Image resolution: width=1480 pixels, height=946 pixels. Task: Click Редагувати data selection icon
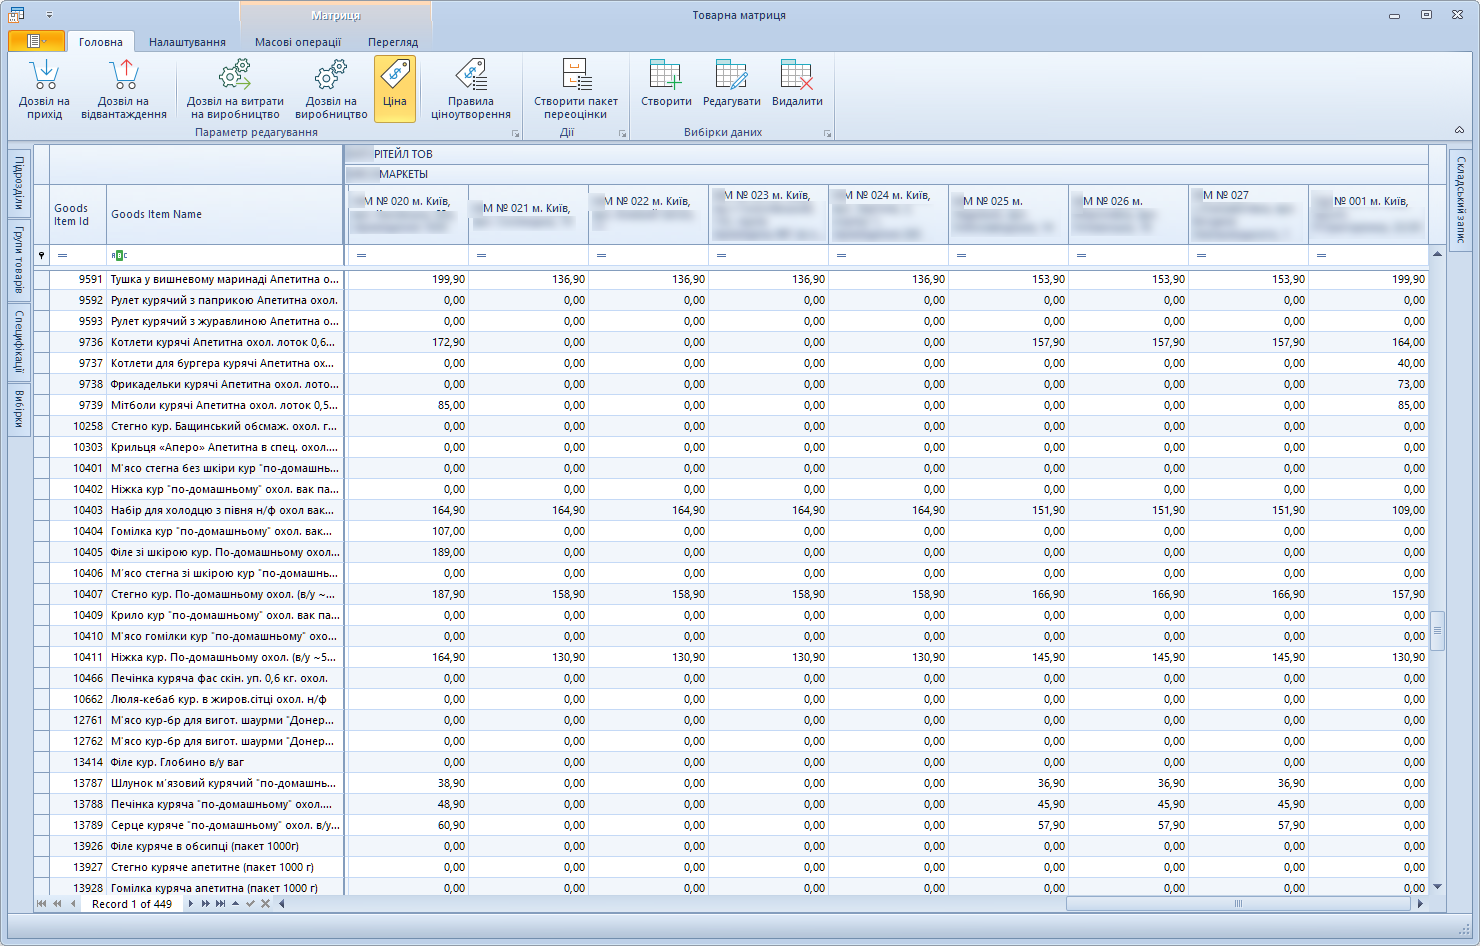[732, 74]
